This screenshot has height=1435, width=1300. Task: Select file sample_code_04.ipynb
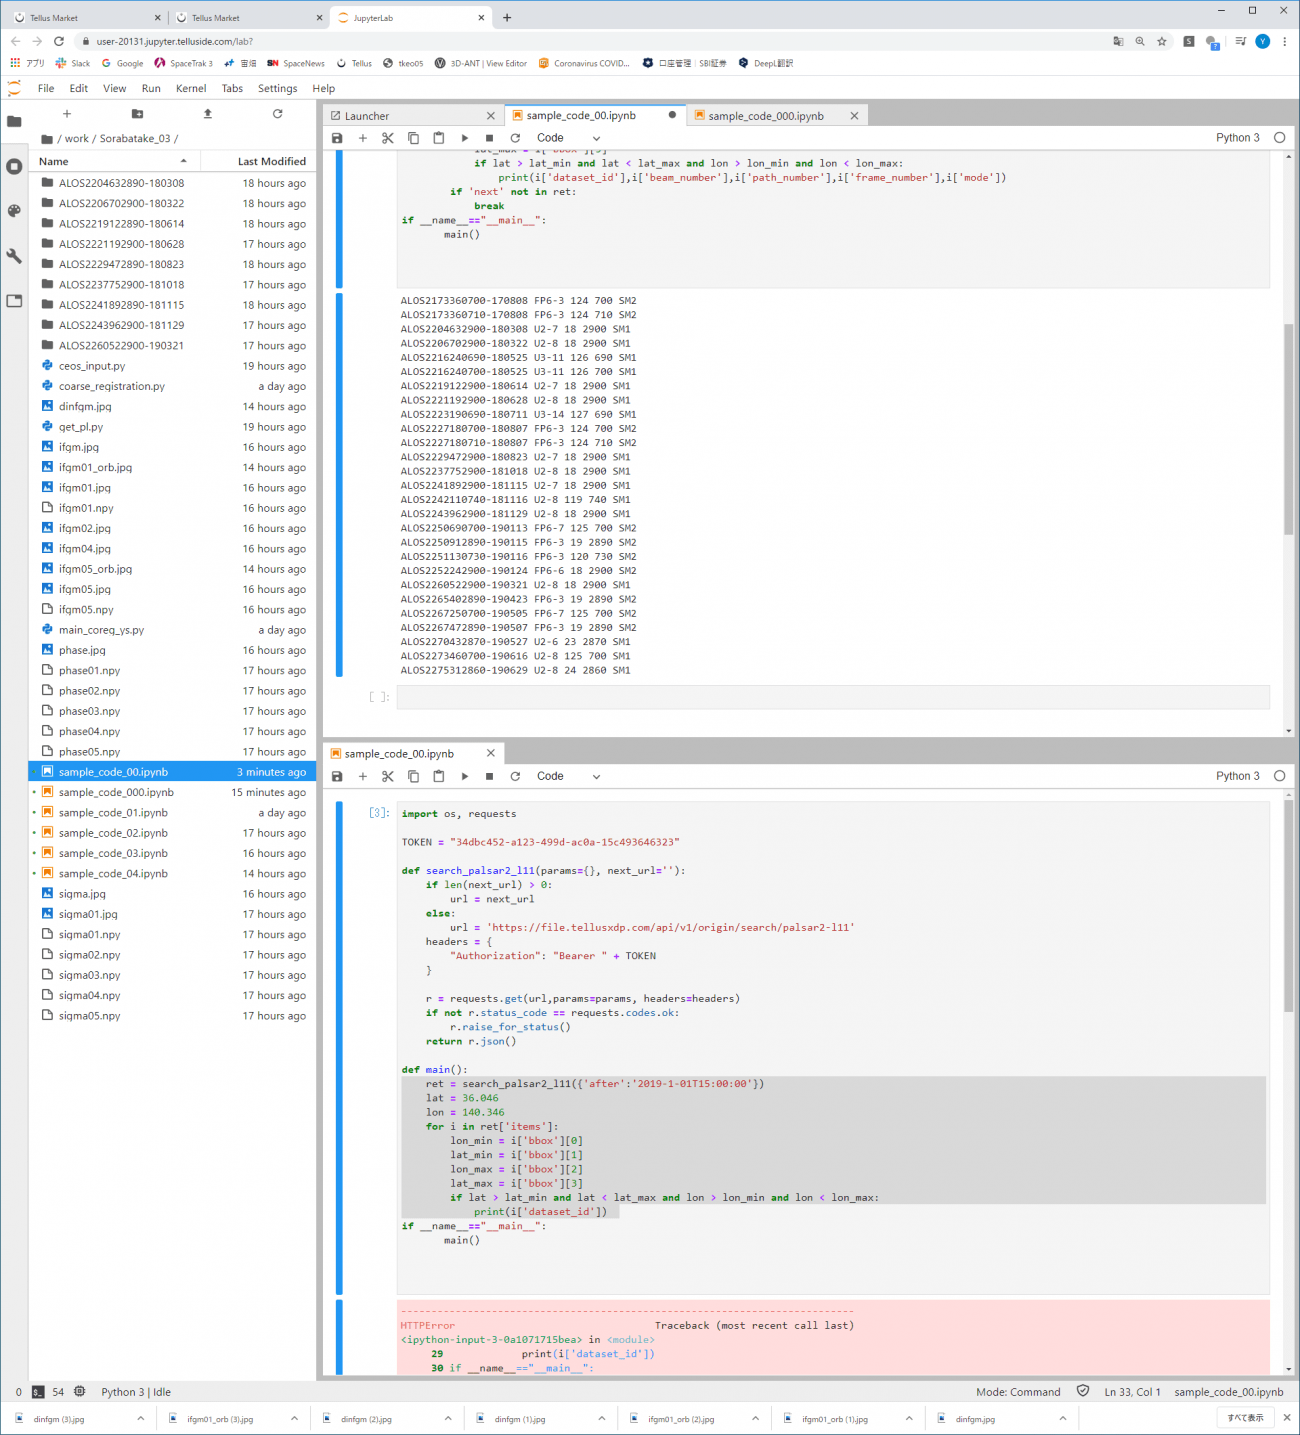[x=172, y=874]
